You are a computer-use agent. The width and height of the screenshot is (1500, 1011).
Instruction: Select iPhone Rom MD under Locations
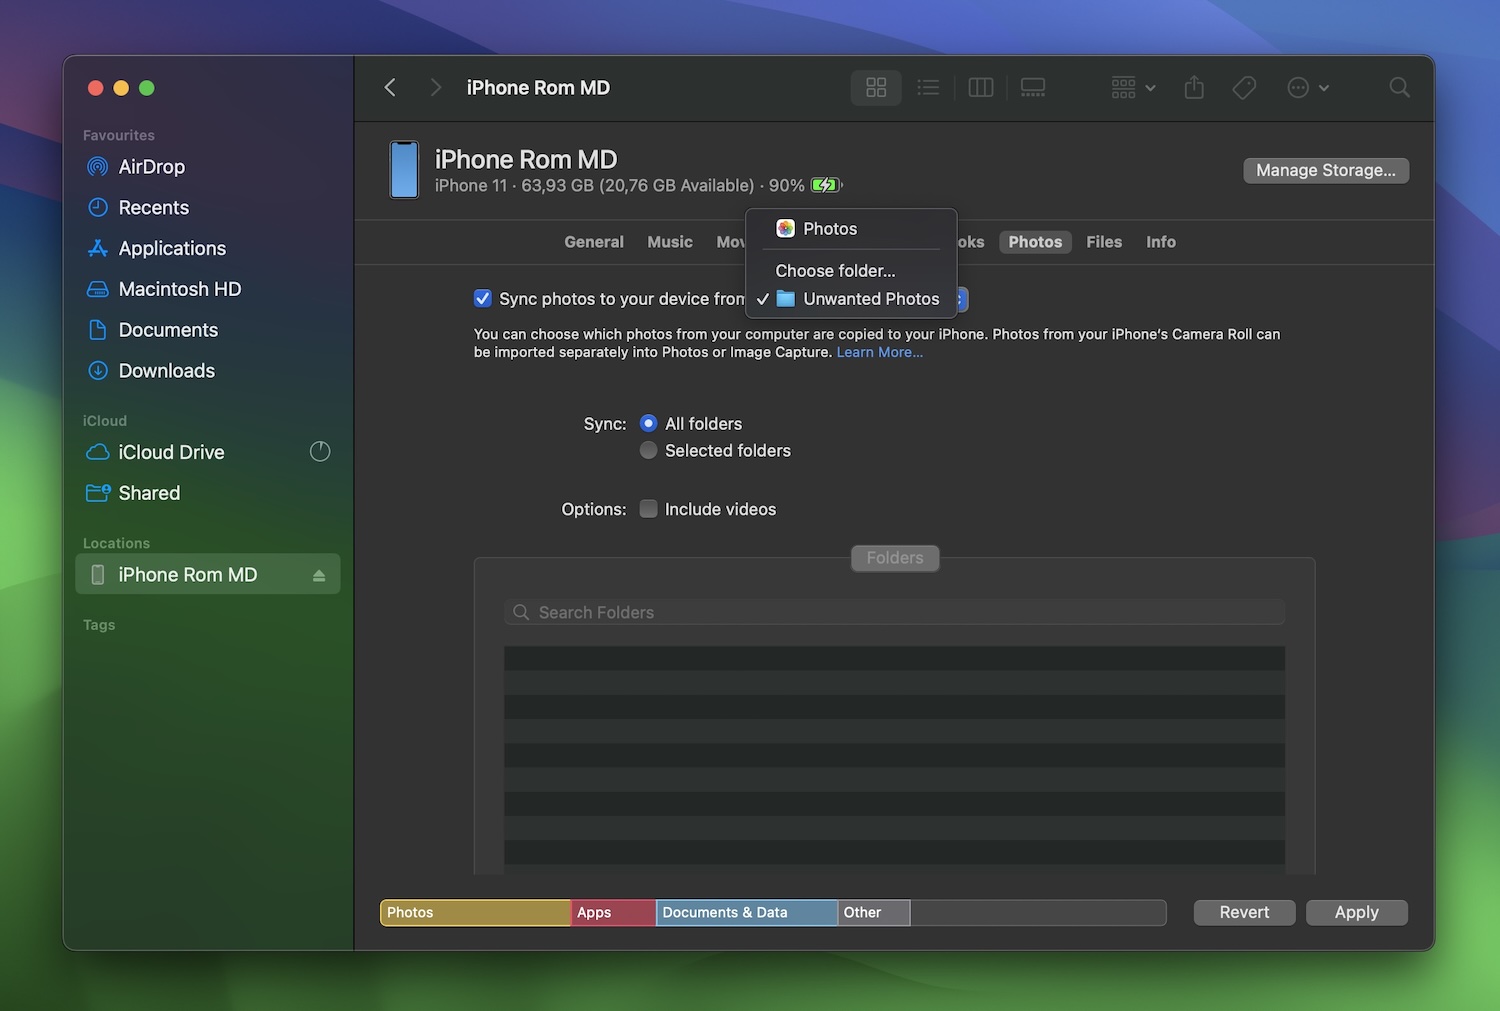[207, 575]
